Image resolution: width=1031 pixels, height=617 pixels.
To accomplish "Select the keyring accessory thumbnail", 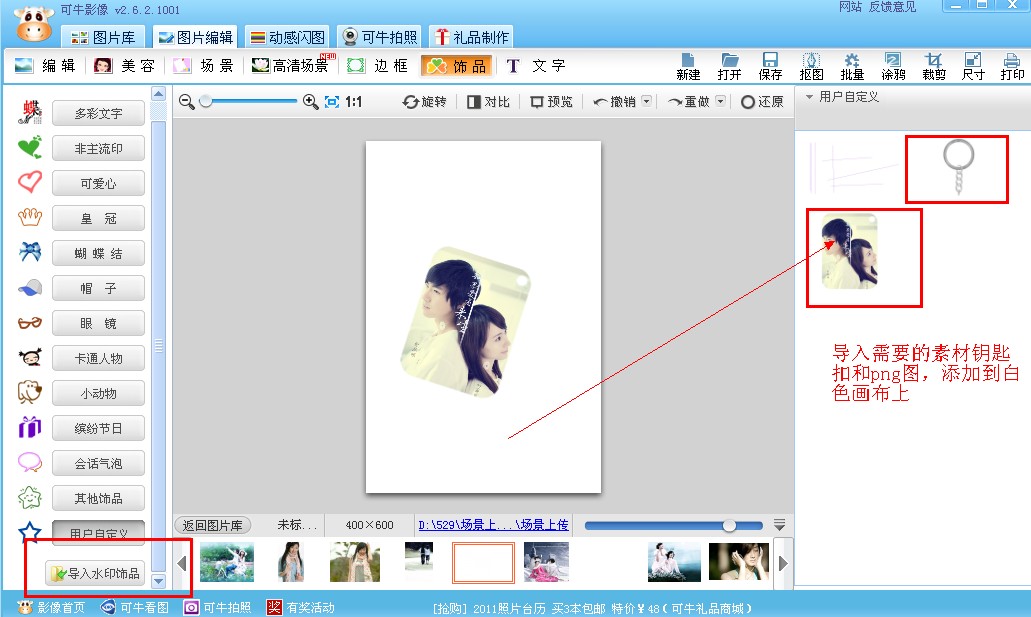I will 959,166.
